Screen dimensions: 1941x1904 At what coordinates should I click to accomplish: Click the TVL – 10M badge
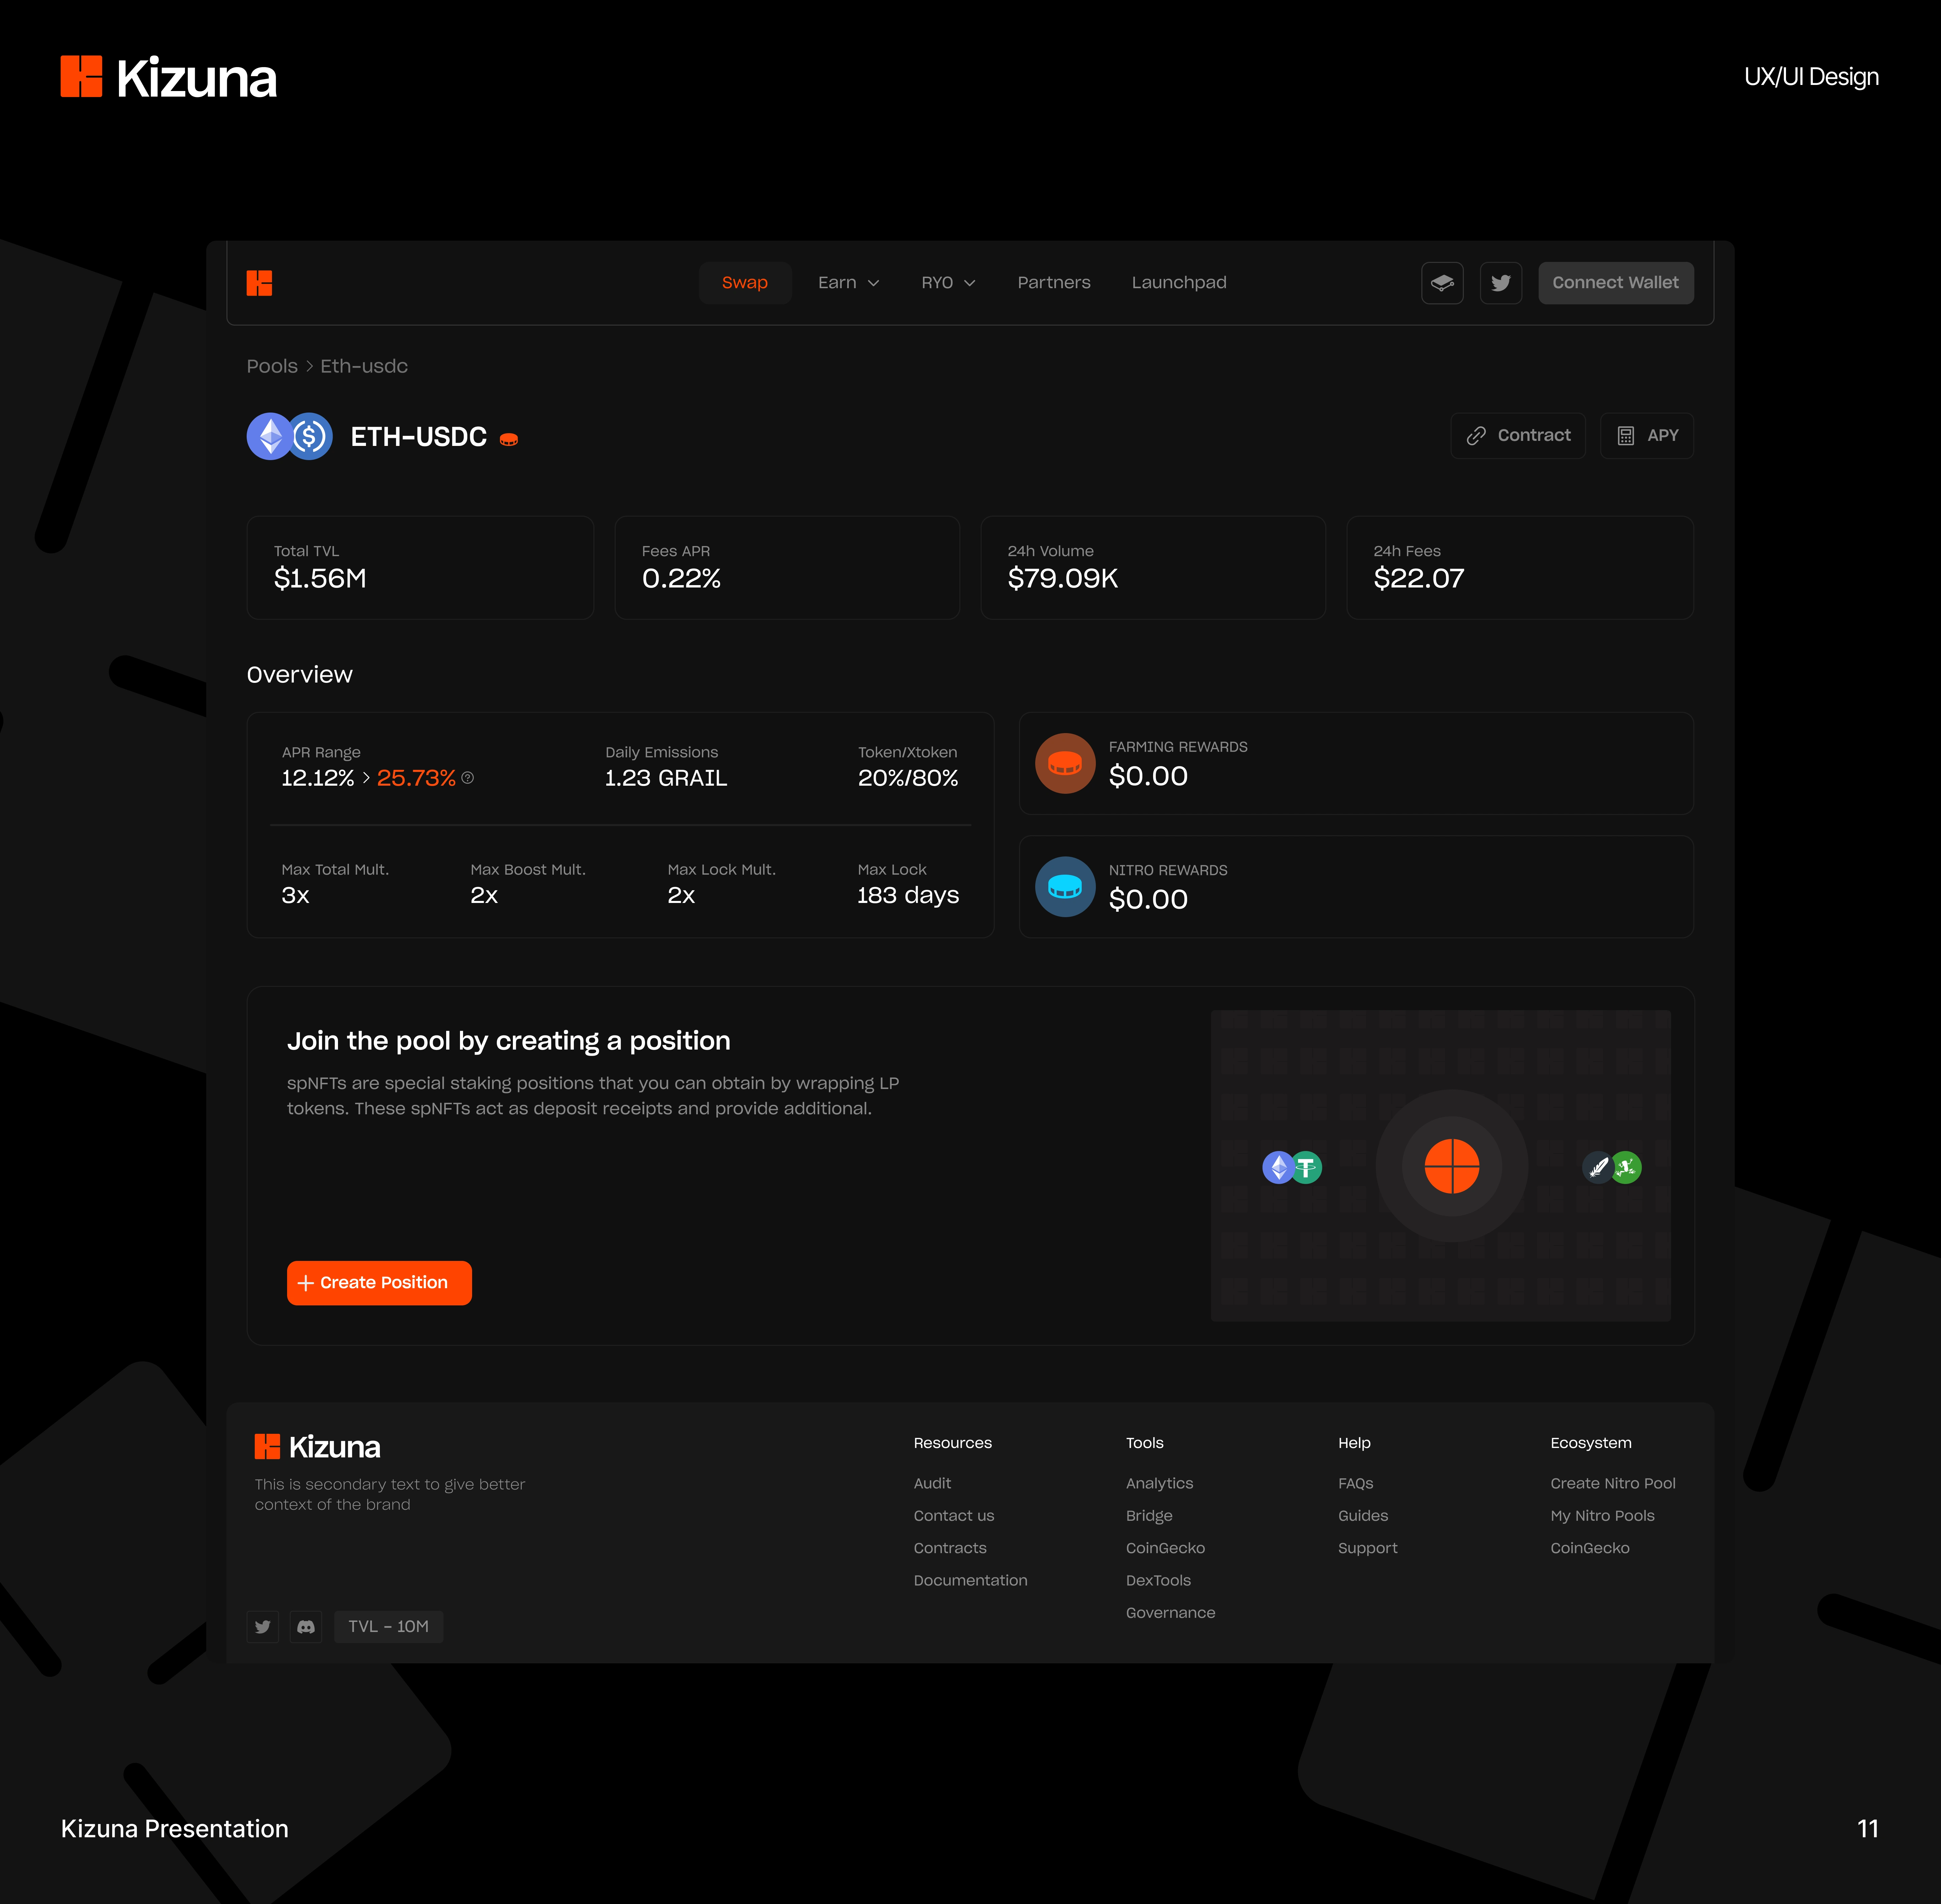pos(388,1627)
